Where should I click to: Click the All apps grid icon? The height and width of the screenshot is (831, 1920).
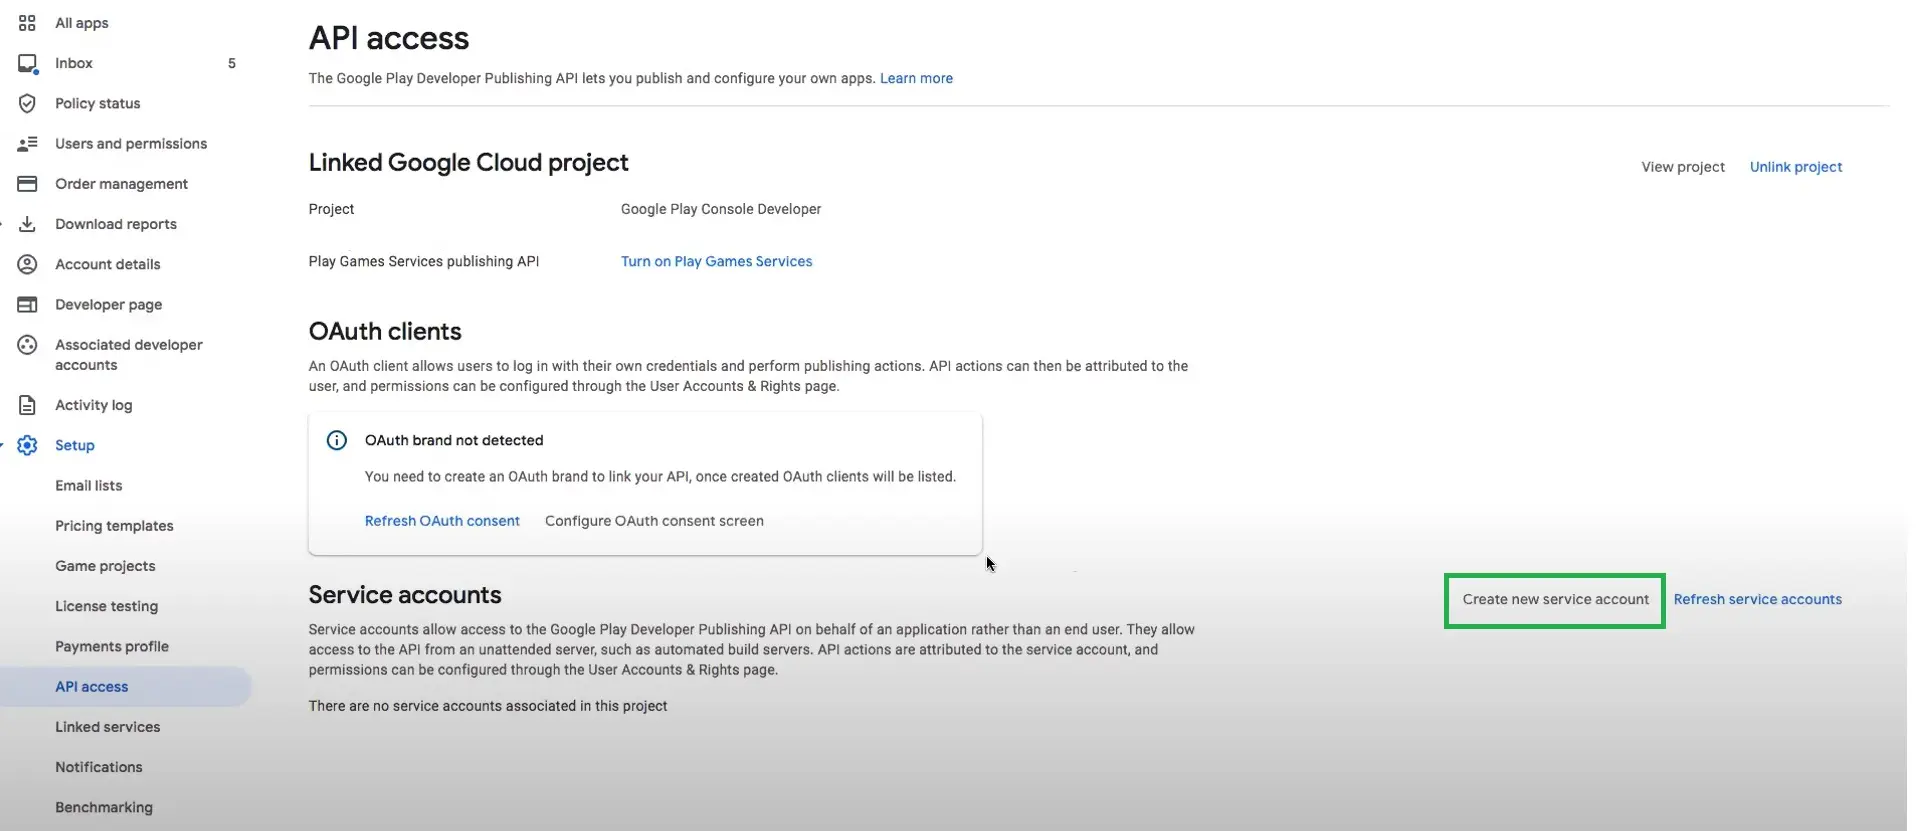coord(27,23)
